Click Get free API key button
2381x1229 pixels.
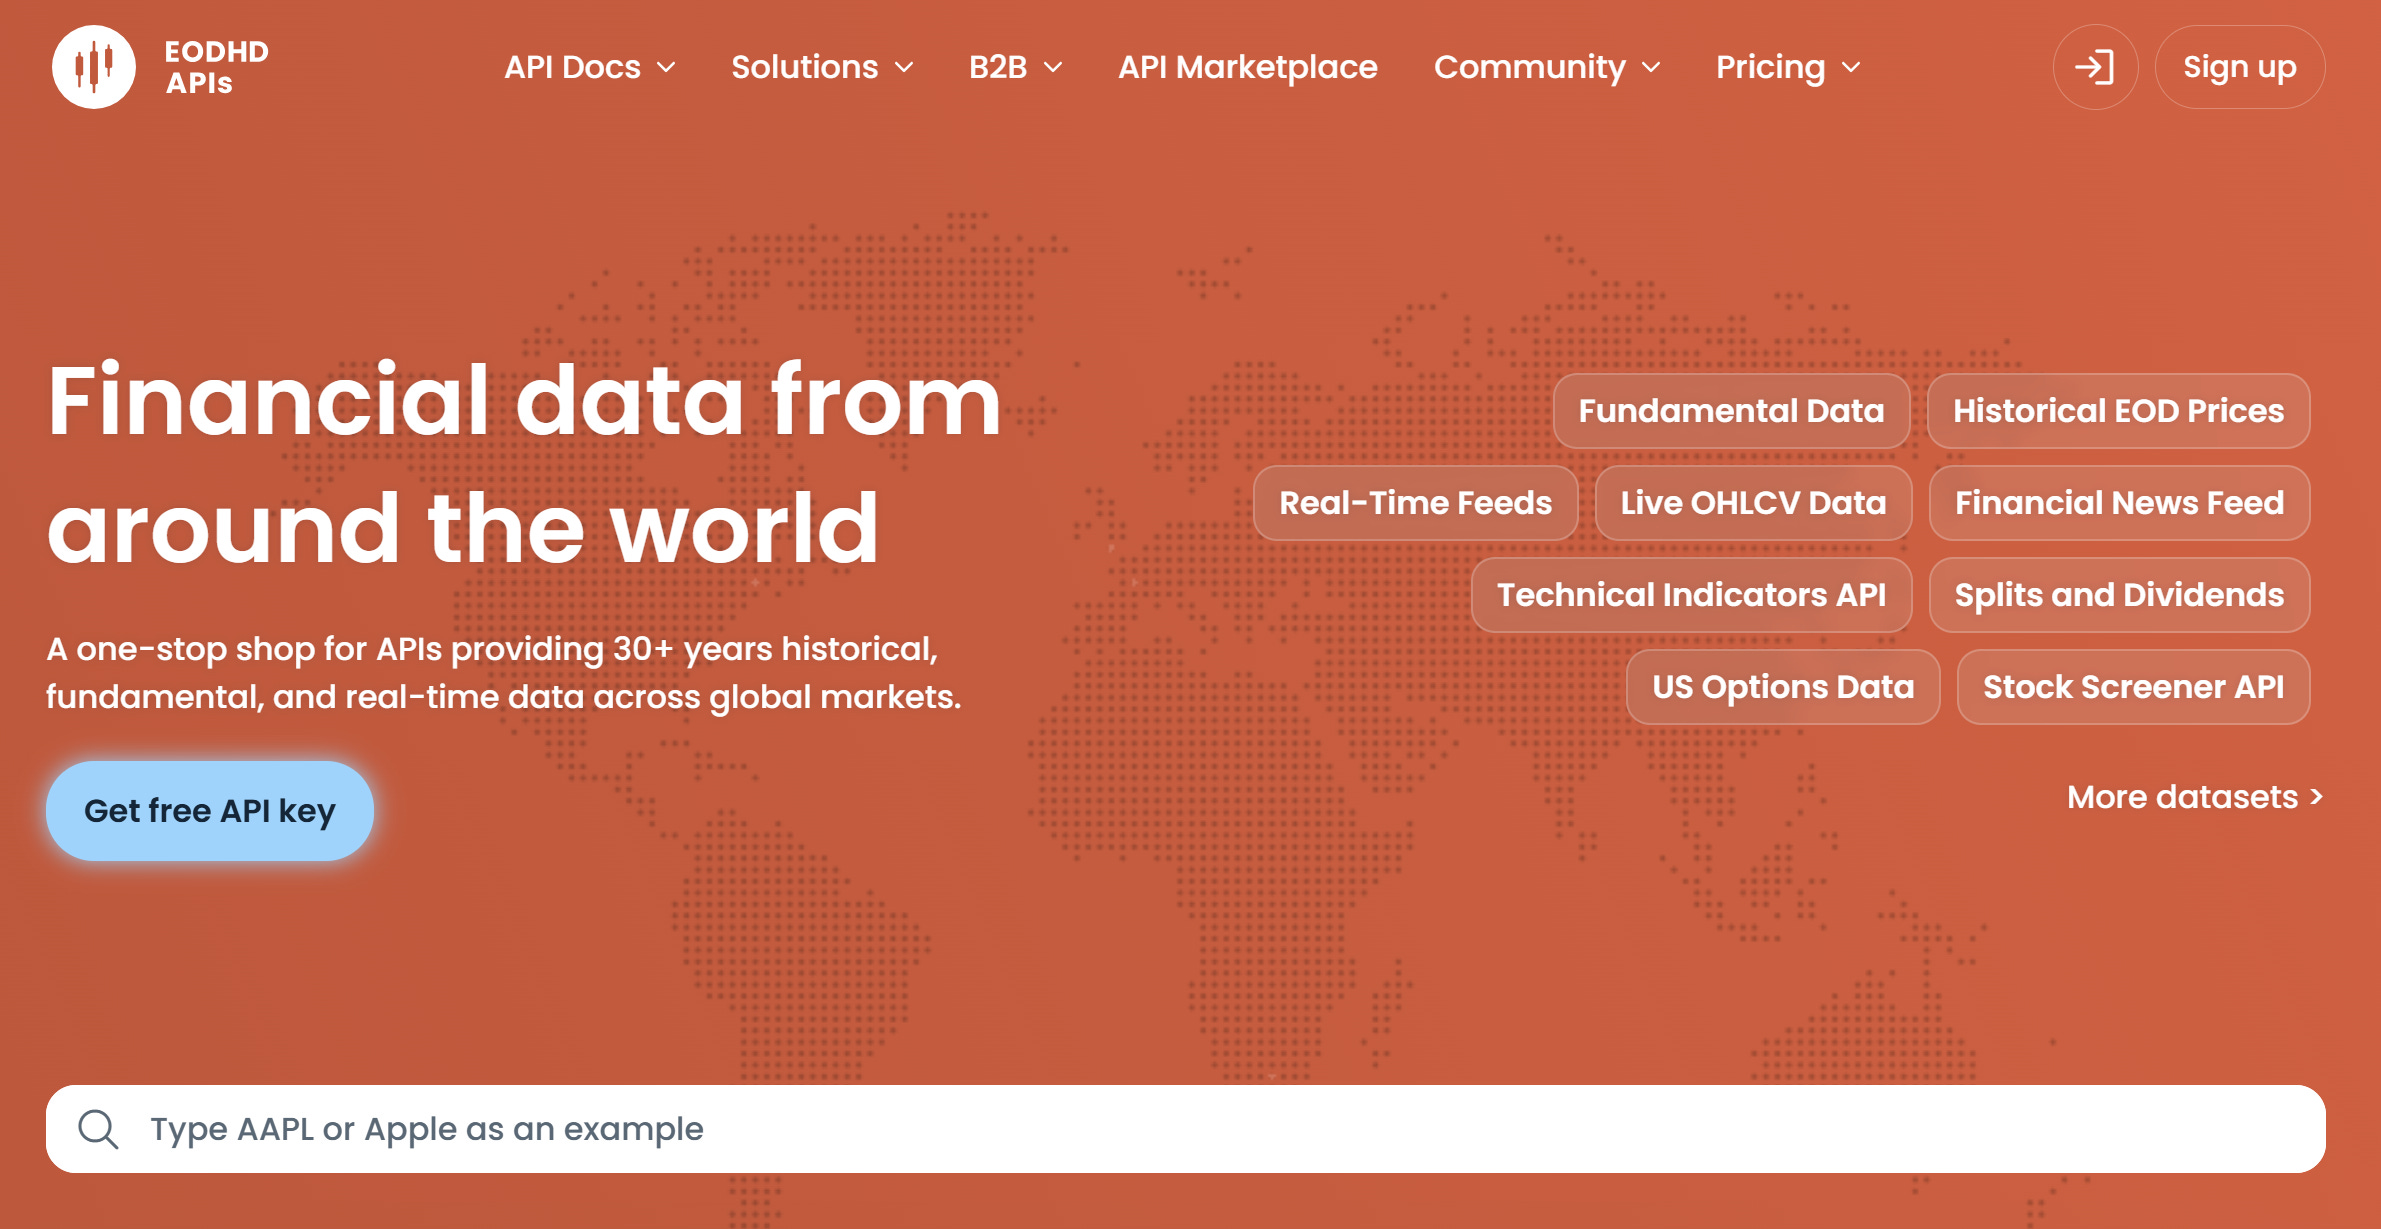[x=210, y=810]
